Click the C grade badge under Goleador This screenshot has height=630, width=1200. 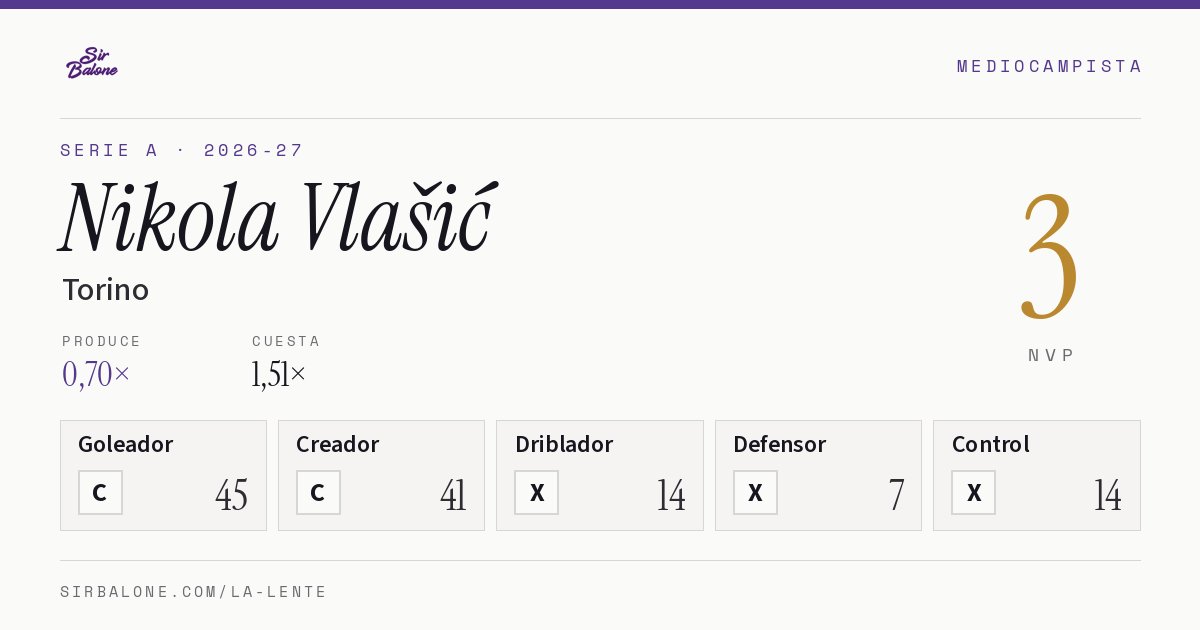(100, 492)
